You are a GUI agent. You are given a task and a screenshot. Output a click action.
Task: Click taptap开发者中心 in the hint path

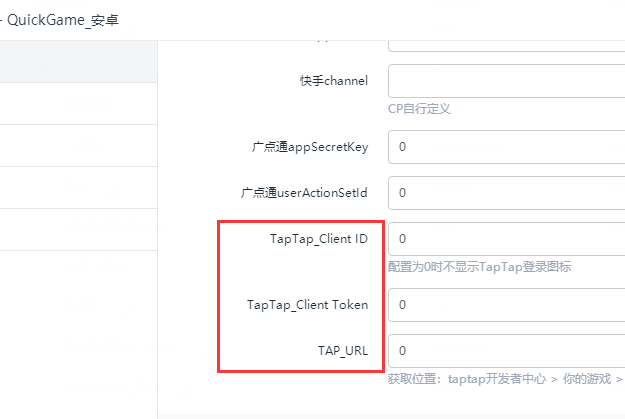pos(497,379)
